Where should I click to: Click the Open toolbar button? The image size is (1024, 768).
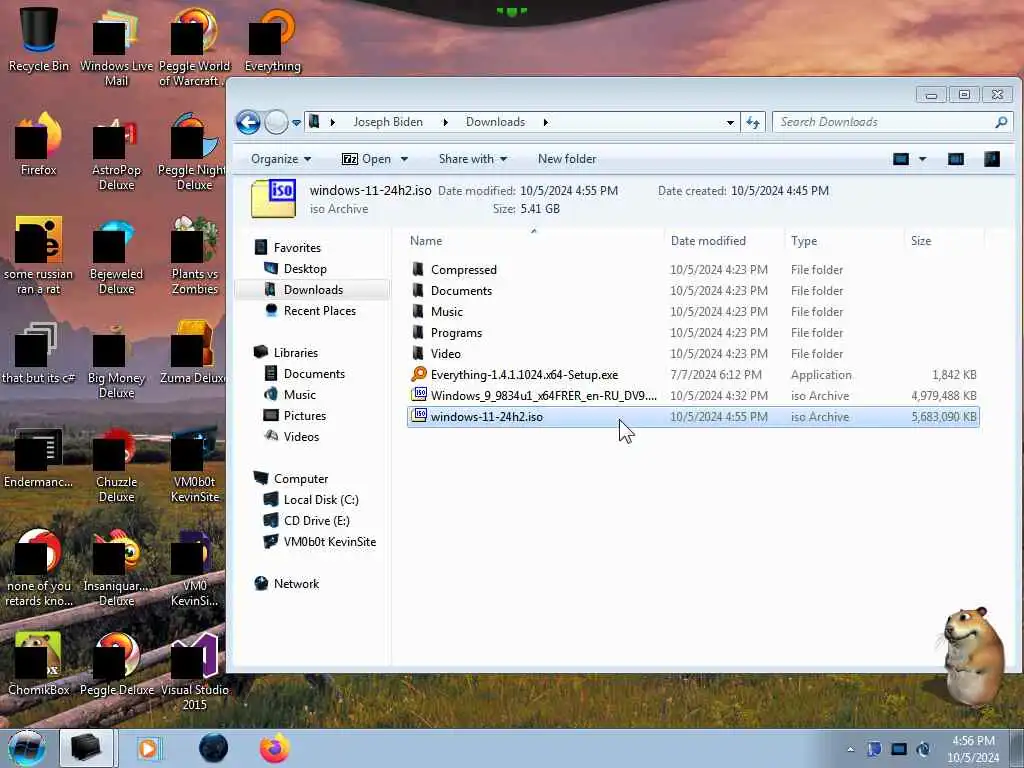[367, 159]
